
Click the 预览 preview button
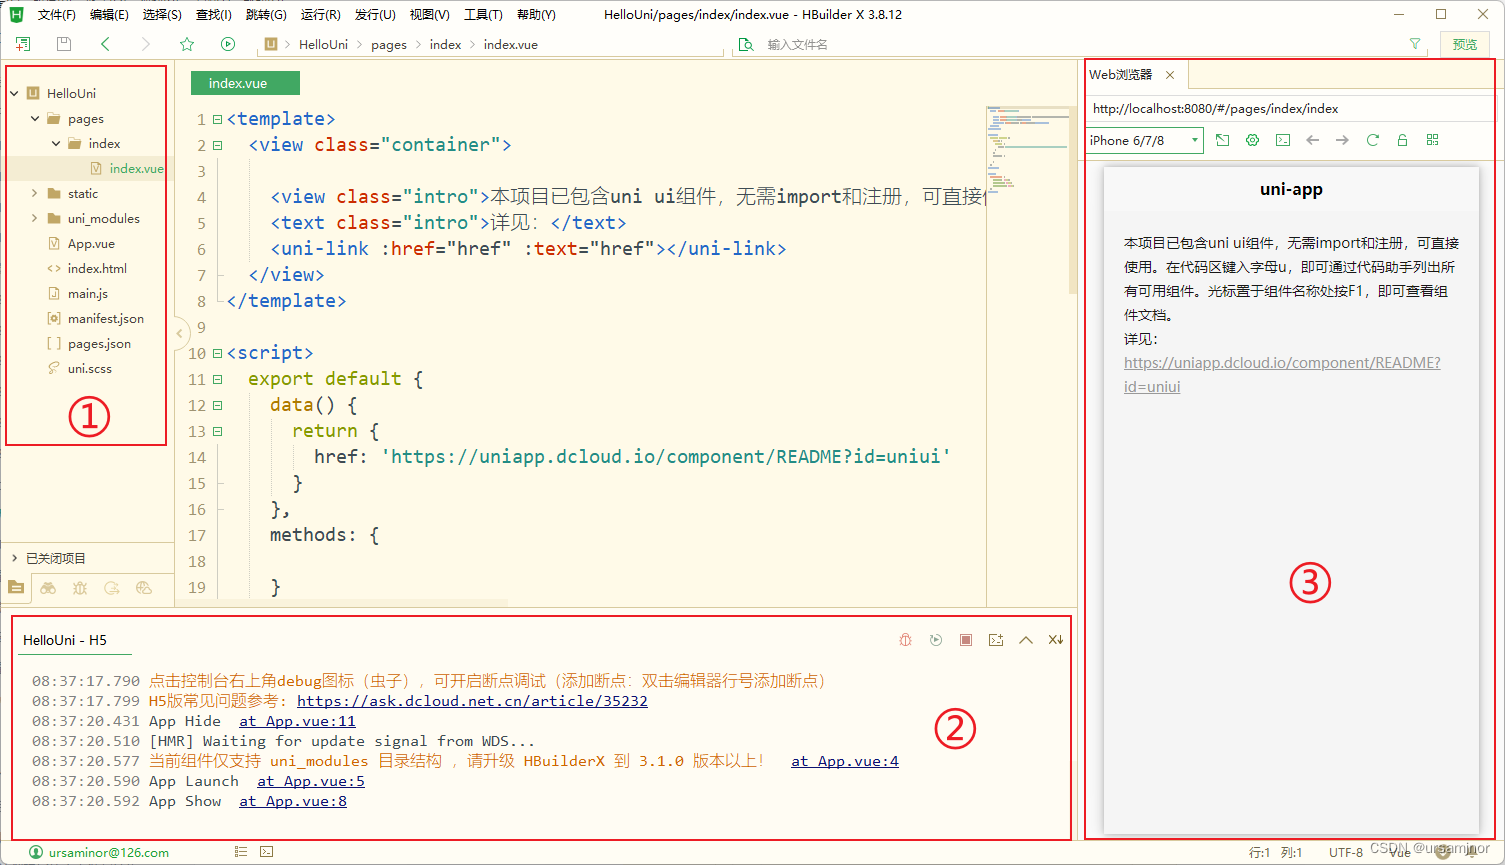coord(1465,44)
